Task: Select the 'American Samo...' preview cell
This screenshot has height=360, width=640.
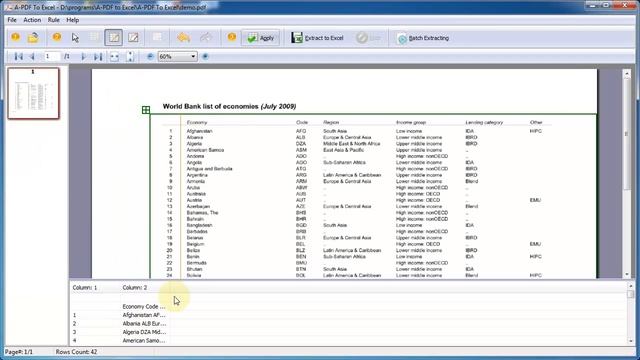Action: pos(144,340)
